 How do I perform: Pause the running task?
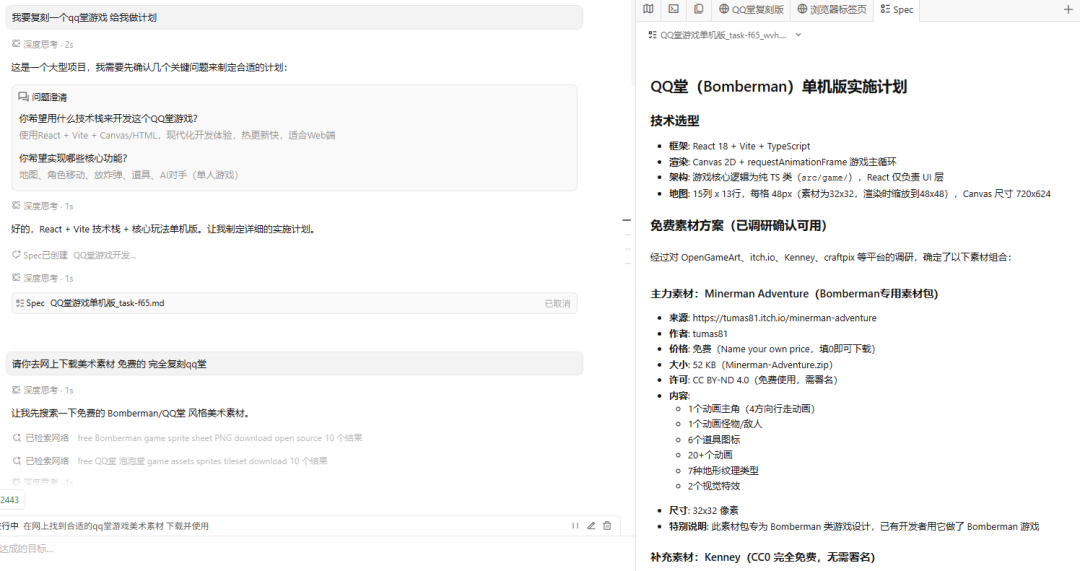tap(575, 526)
